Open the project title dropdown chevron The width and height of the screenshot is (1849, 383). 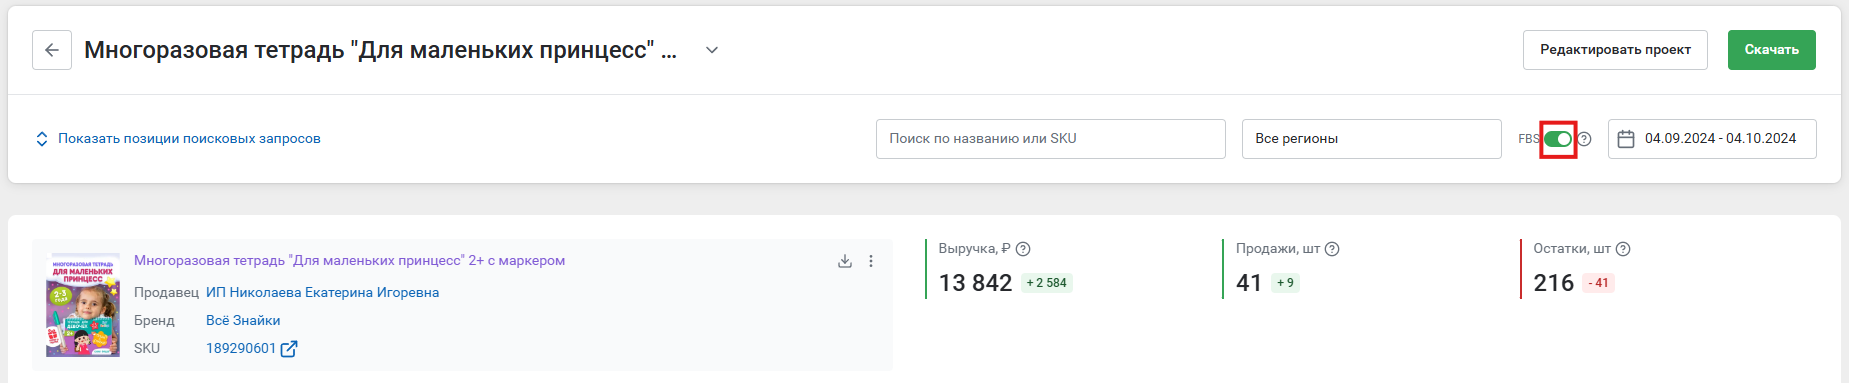coord(712,50)
